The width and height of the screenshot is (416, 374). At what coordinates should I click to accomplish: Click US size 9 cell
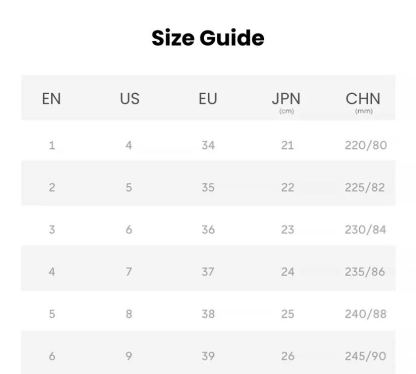pos(129,356)
